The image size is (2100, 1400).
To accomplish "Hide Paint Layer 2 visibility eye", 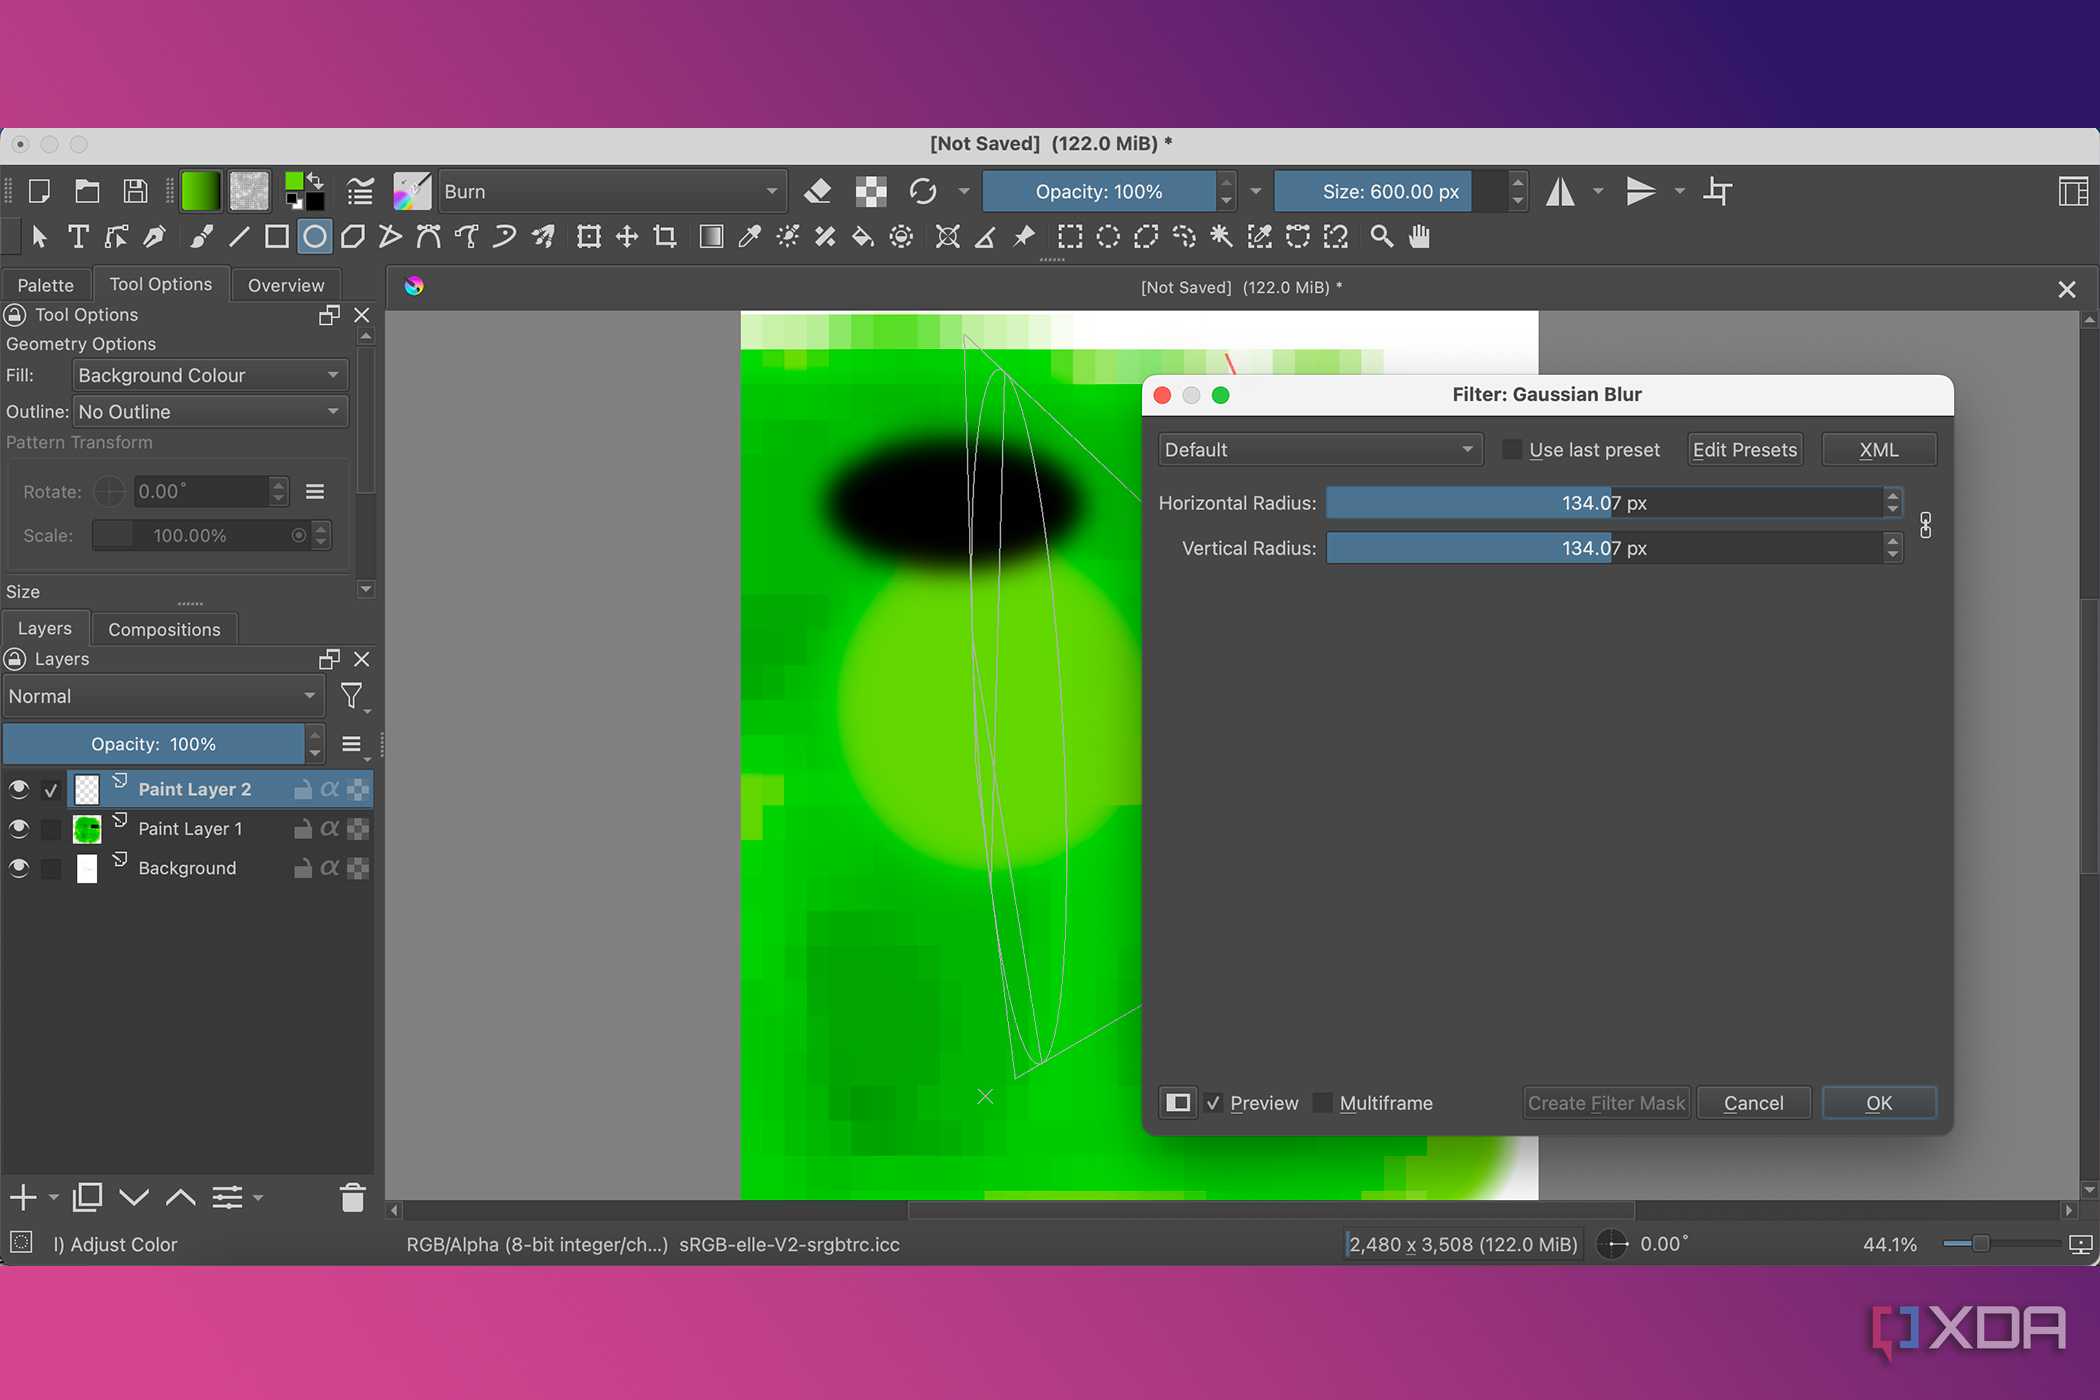I will click(x=19, y=789).
